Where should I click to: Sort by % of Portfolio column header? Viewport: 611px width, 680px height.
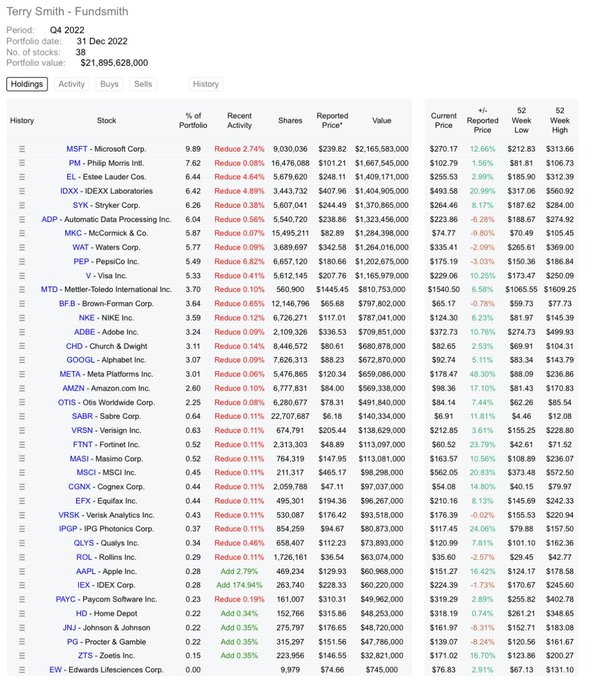coord(193,121)
